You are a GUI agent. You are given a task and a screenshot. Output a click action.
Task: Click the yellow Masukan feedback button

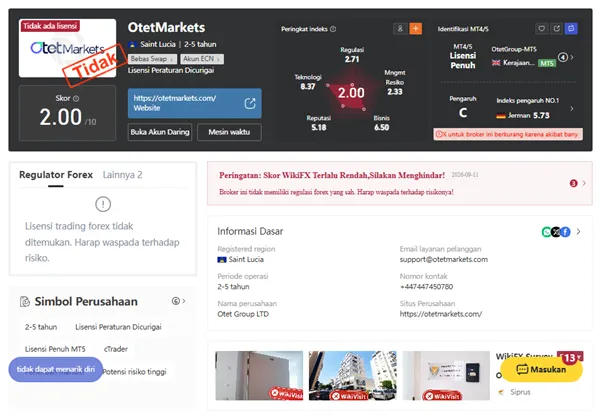coord(542,370)
